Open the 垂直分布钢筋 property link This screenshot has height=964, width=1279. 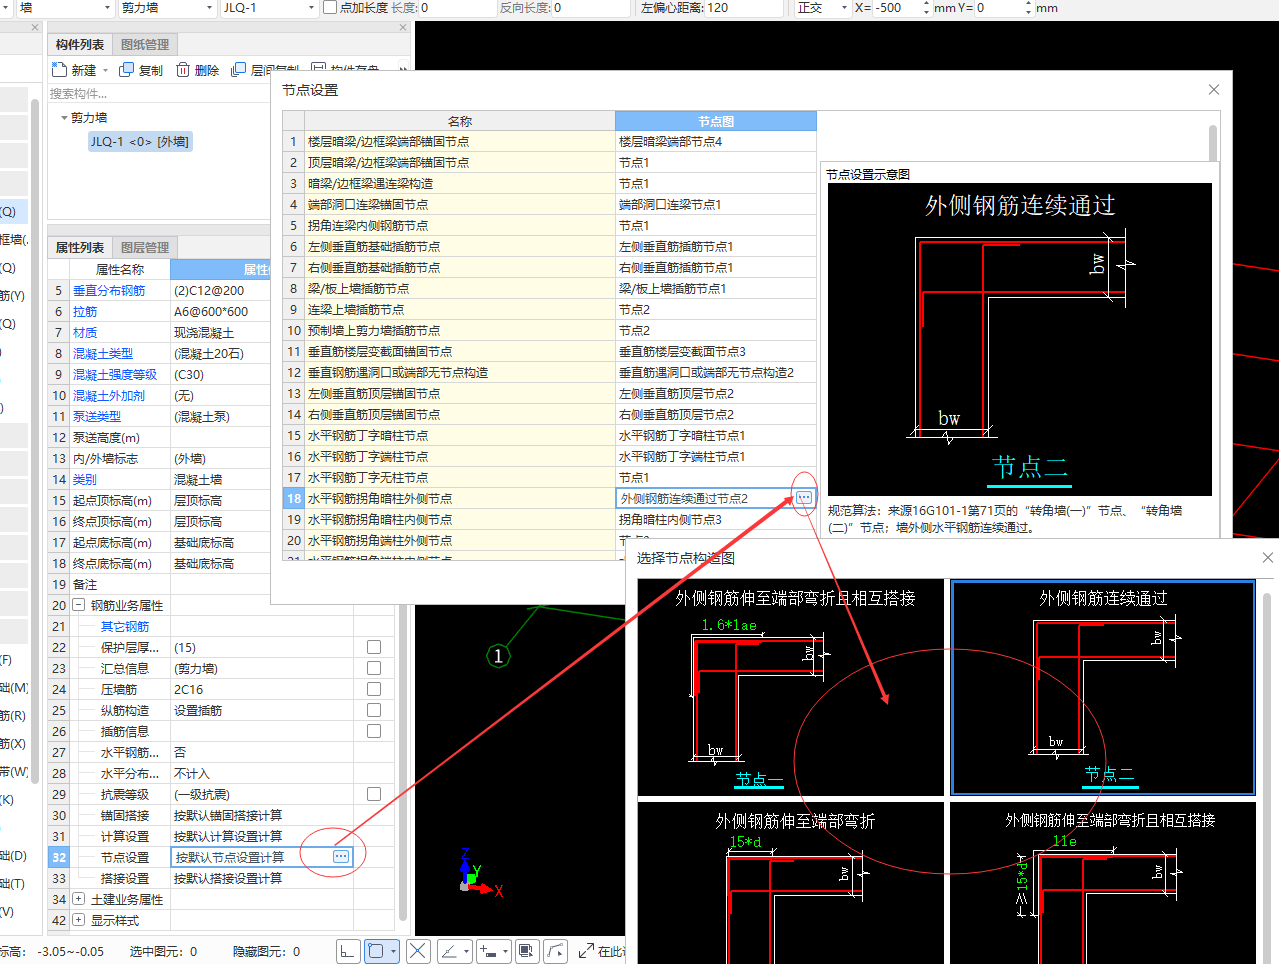click(x=109, y=290)
